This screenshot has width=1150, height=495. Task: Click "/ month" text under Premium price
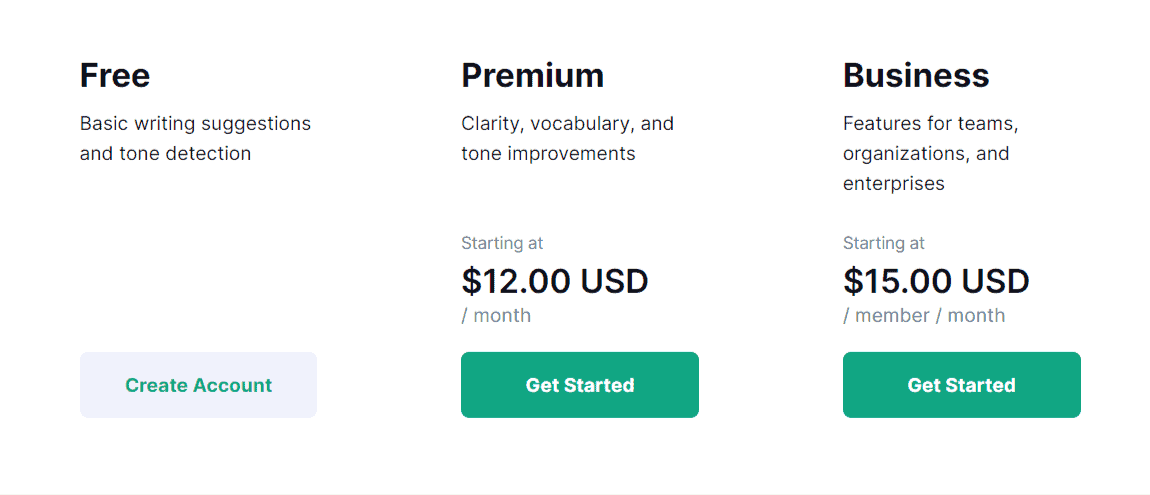click(496, 316)
